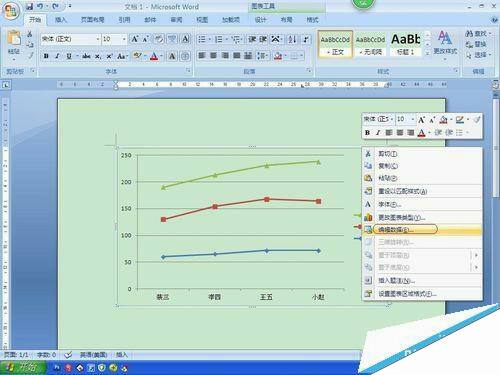
Task: Open the ribbon font name dropdown
Action: click(x=98, y=39)
